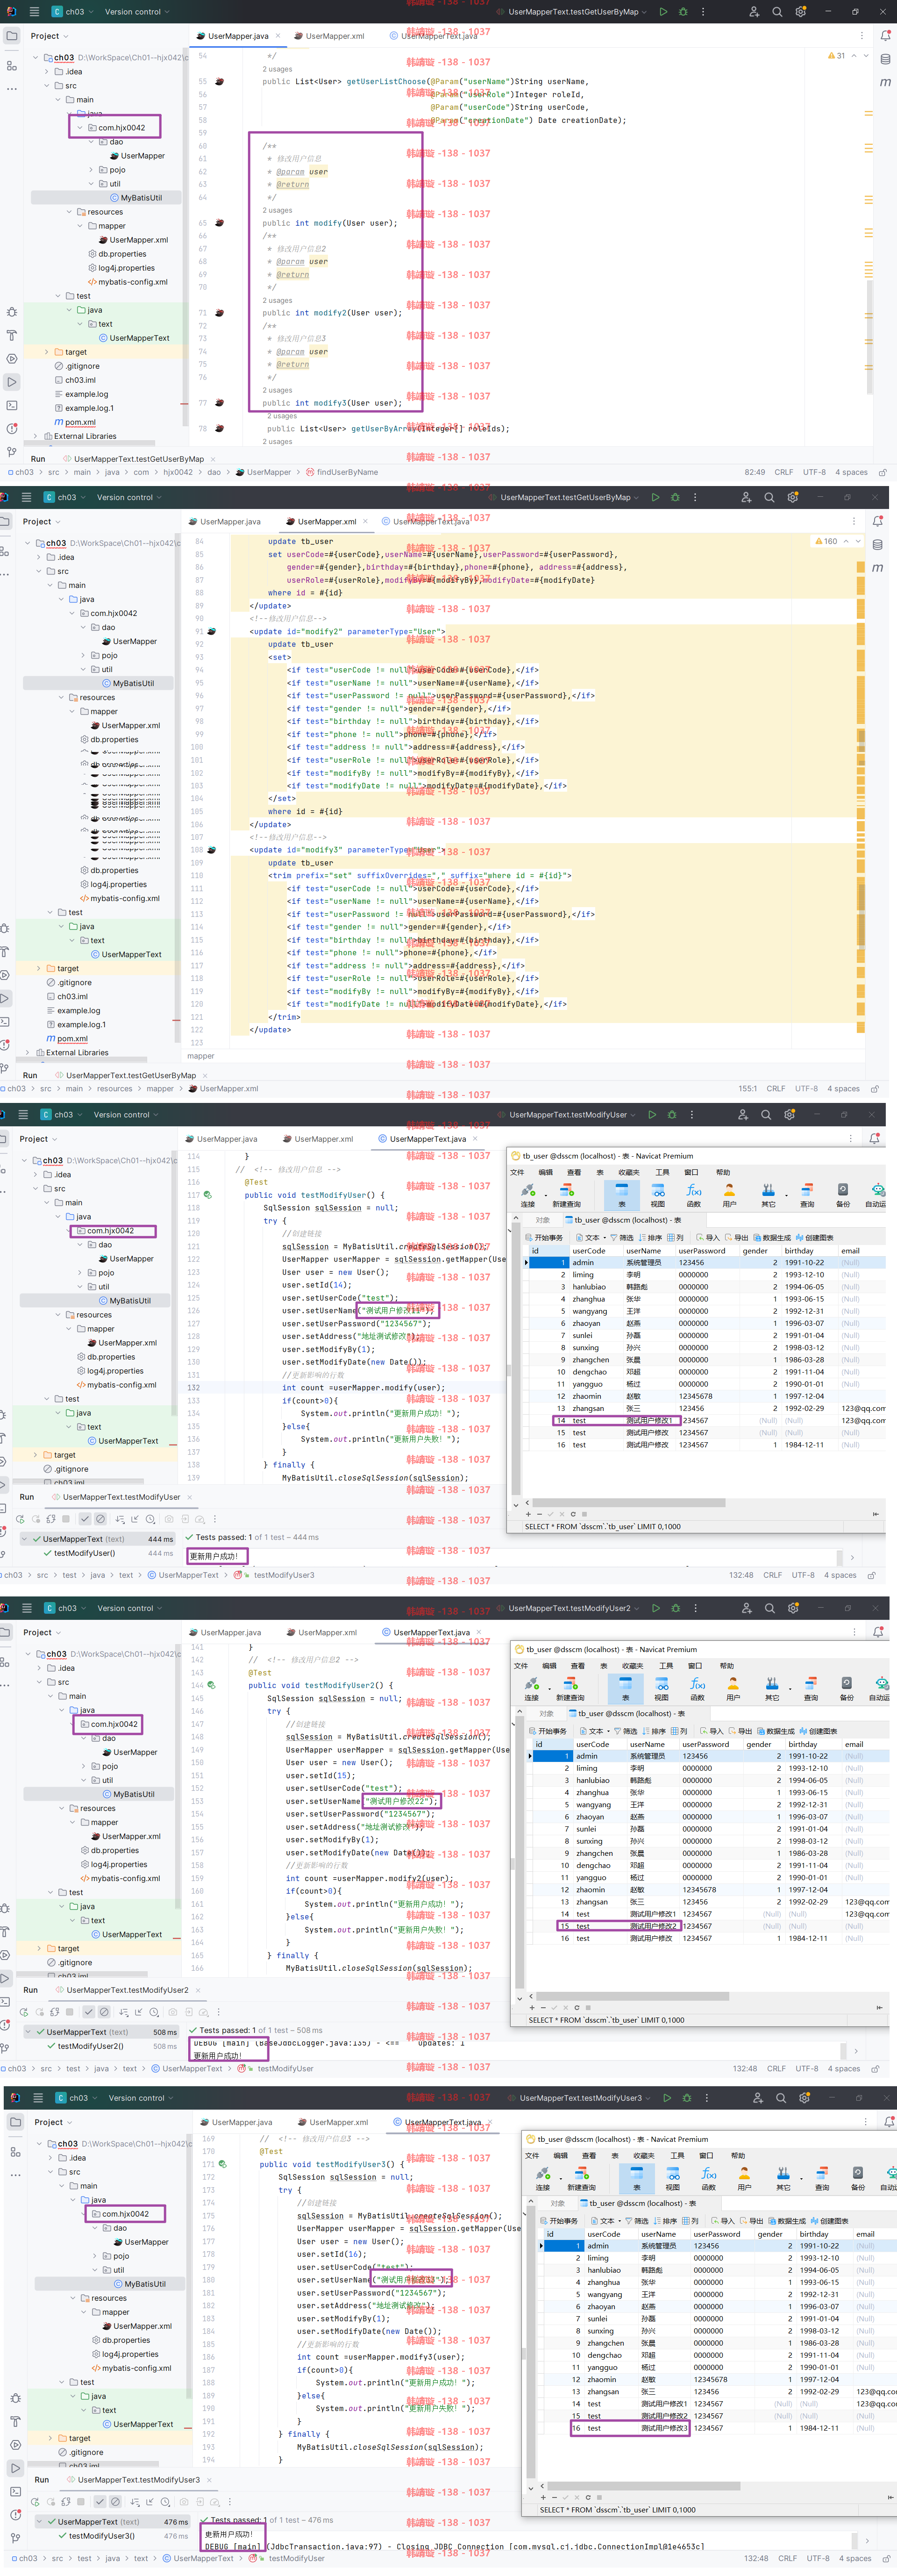Toggle 列 columns in testModifyUser3 Navicat window
Image resolution: width=897 pixels, height=2576 pixels.
click(x=689, y=2221)
